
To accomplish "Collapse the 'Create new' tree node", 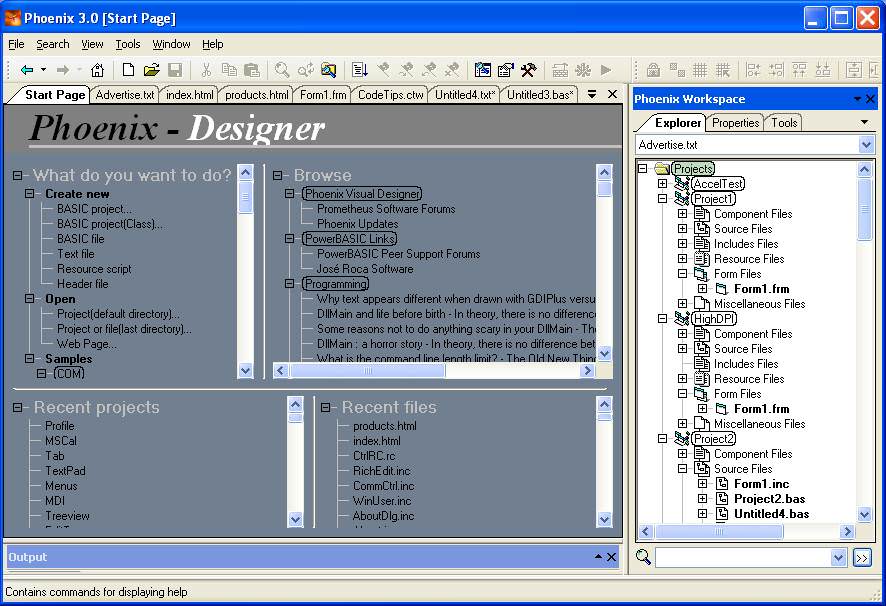I will (x=29, y=194).
